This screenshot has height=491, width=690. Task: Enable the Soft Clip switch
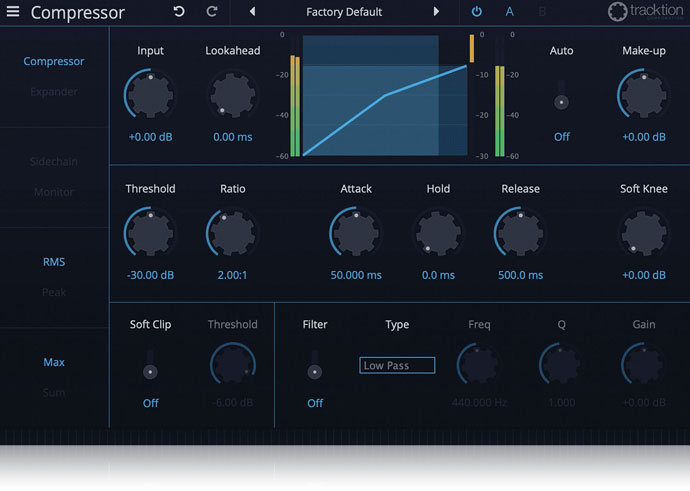click(150, 368)
